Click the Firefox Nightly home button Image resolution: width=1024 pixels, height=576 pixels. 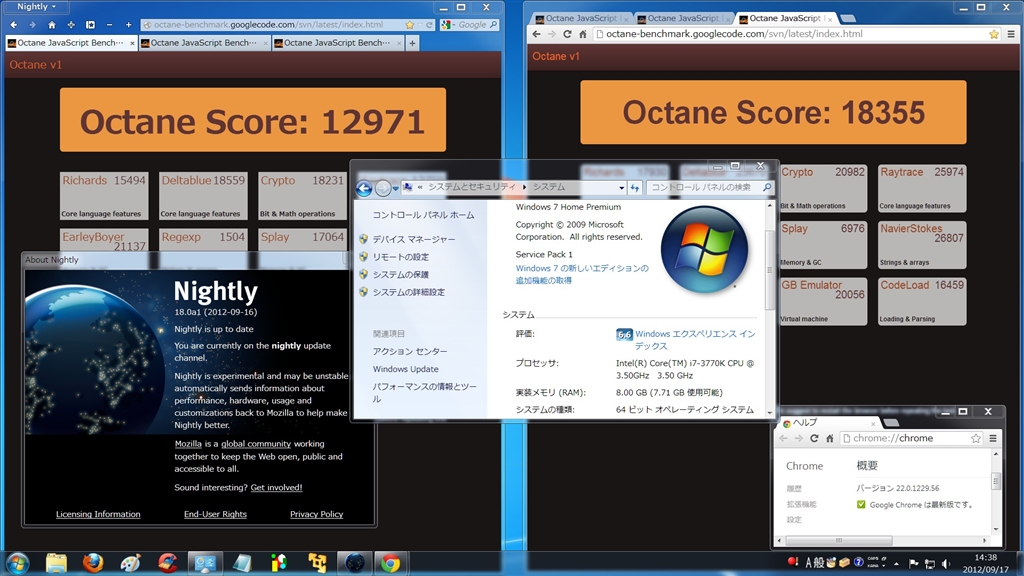point(52,25)
